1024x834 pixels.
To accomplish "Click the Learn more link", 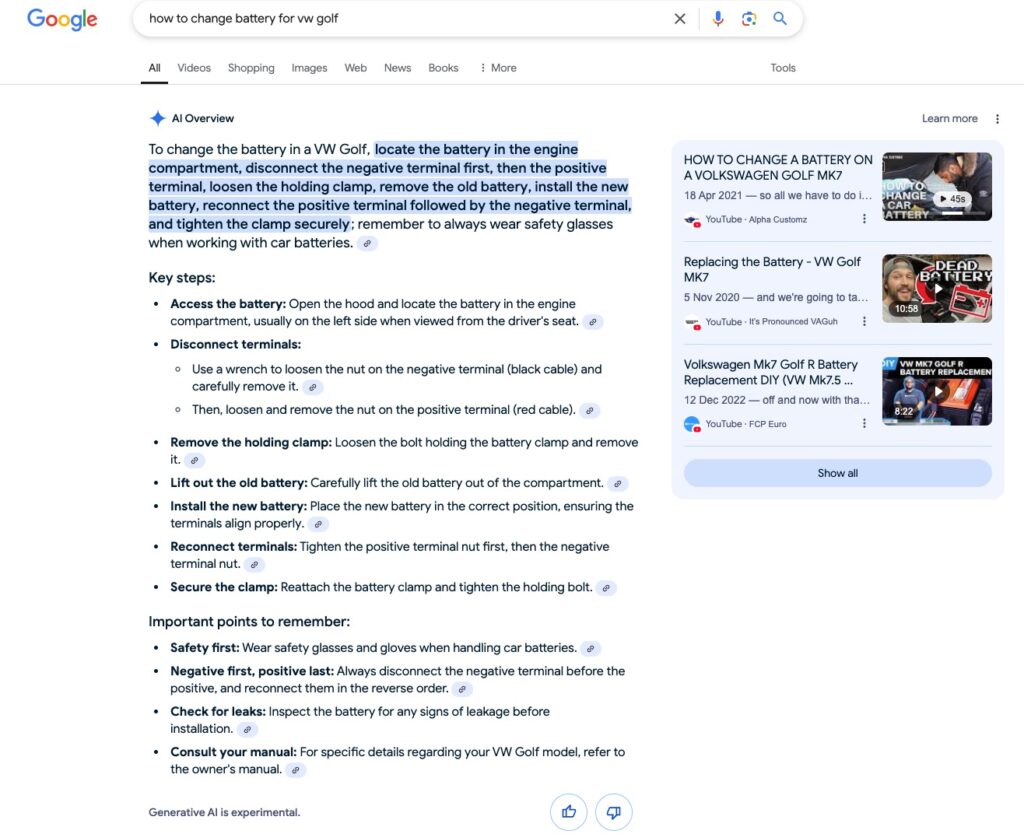I will click(x=950, y=118).
